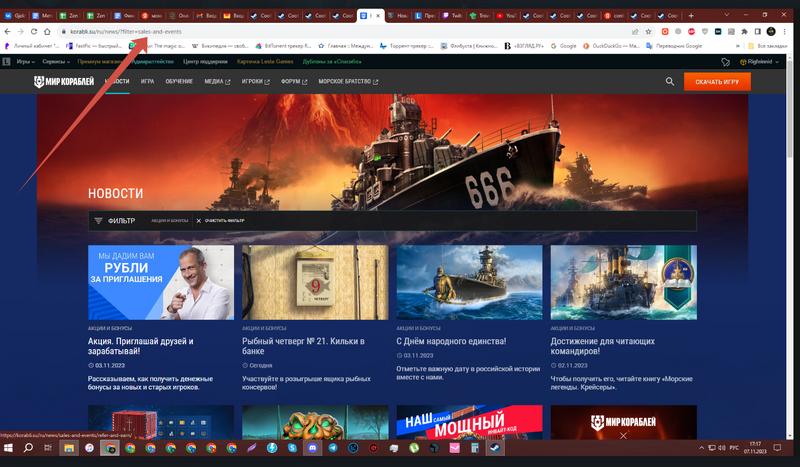The height and width of the screenshot is (467, 800).
Task: Expand the Rigfeinnid account dropdown
Action: 760,62
